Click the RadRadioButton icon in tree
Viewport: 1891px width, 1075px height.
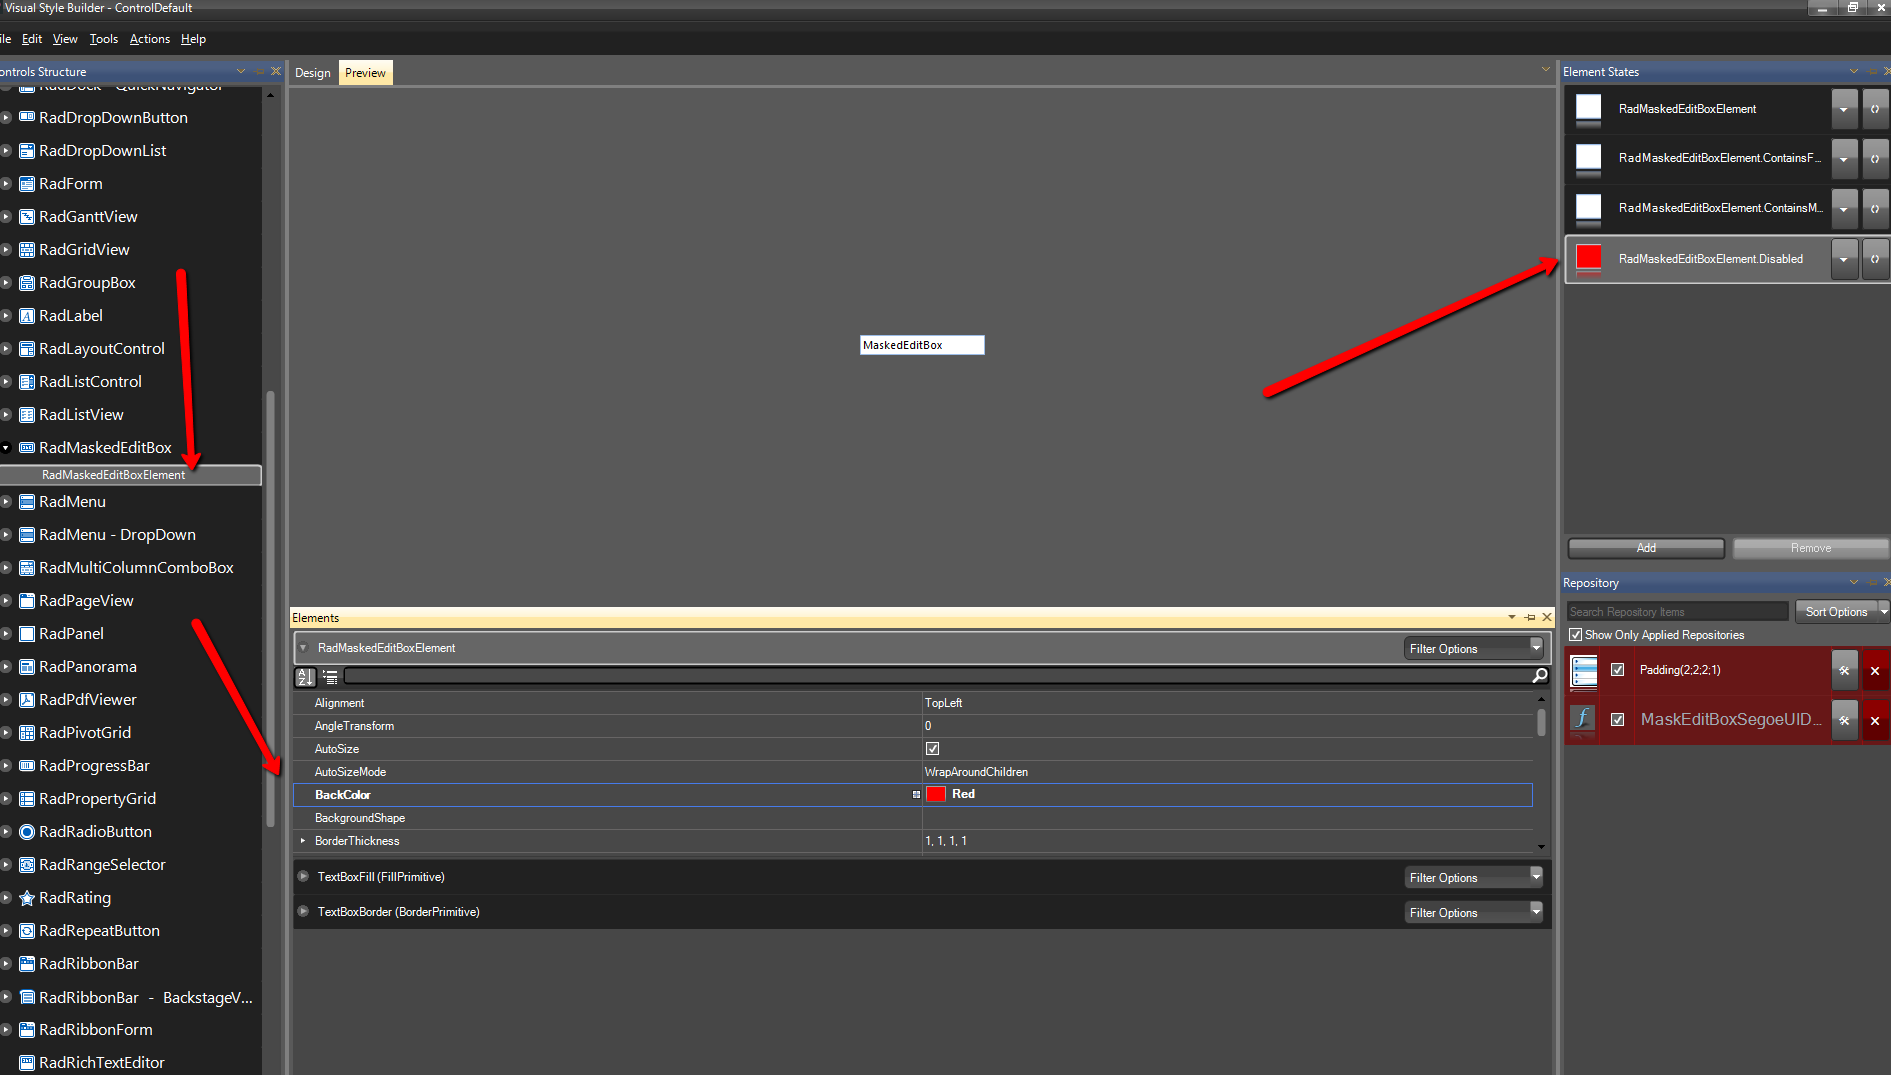pyautogui.click(x=27, y=832)
